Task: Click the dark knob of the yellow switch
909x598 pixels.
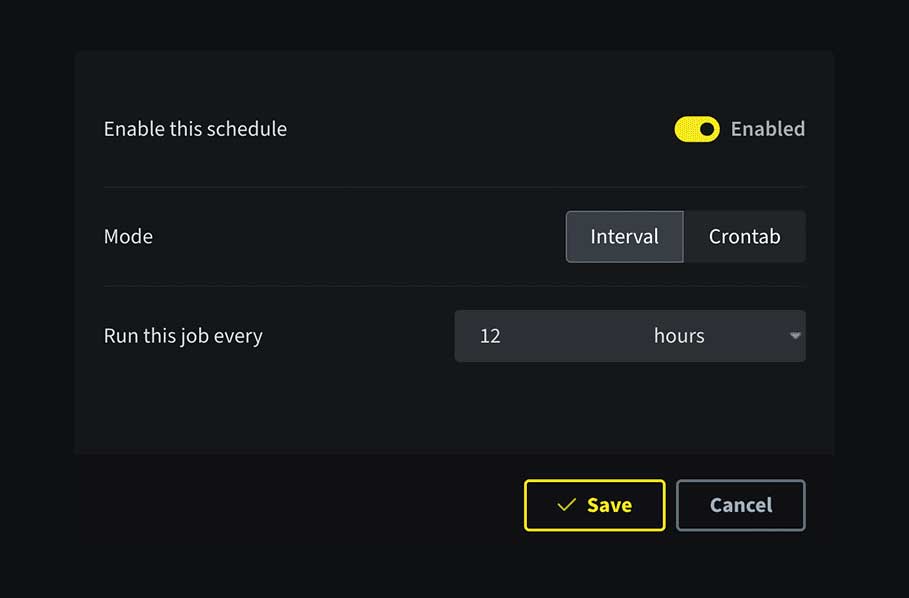Action: click(x=707, y=129)
